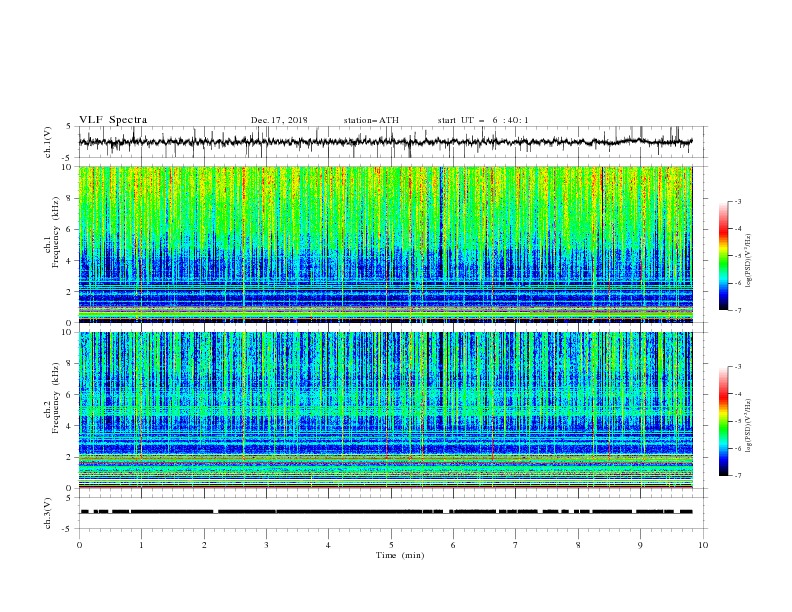Click the '-3' label on ch.2 colorbar
Image resolution: width=792 pixels, height=612 pixels.
(x=737, y=367)
